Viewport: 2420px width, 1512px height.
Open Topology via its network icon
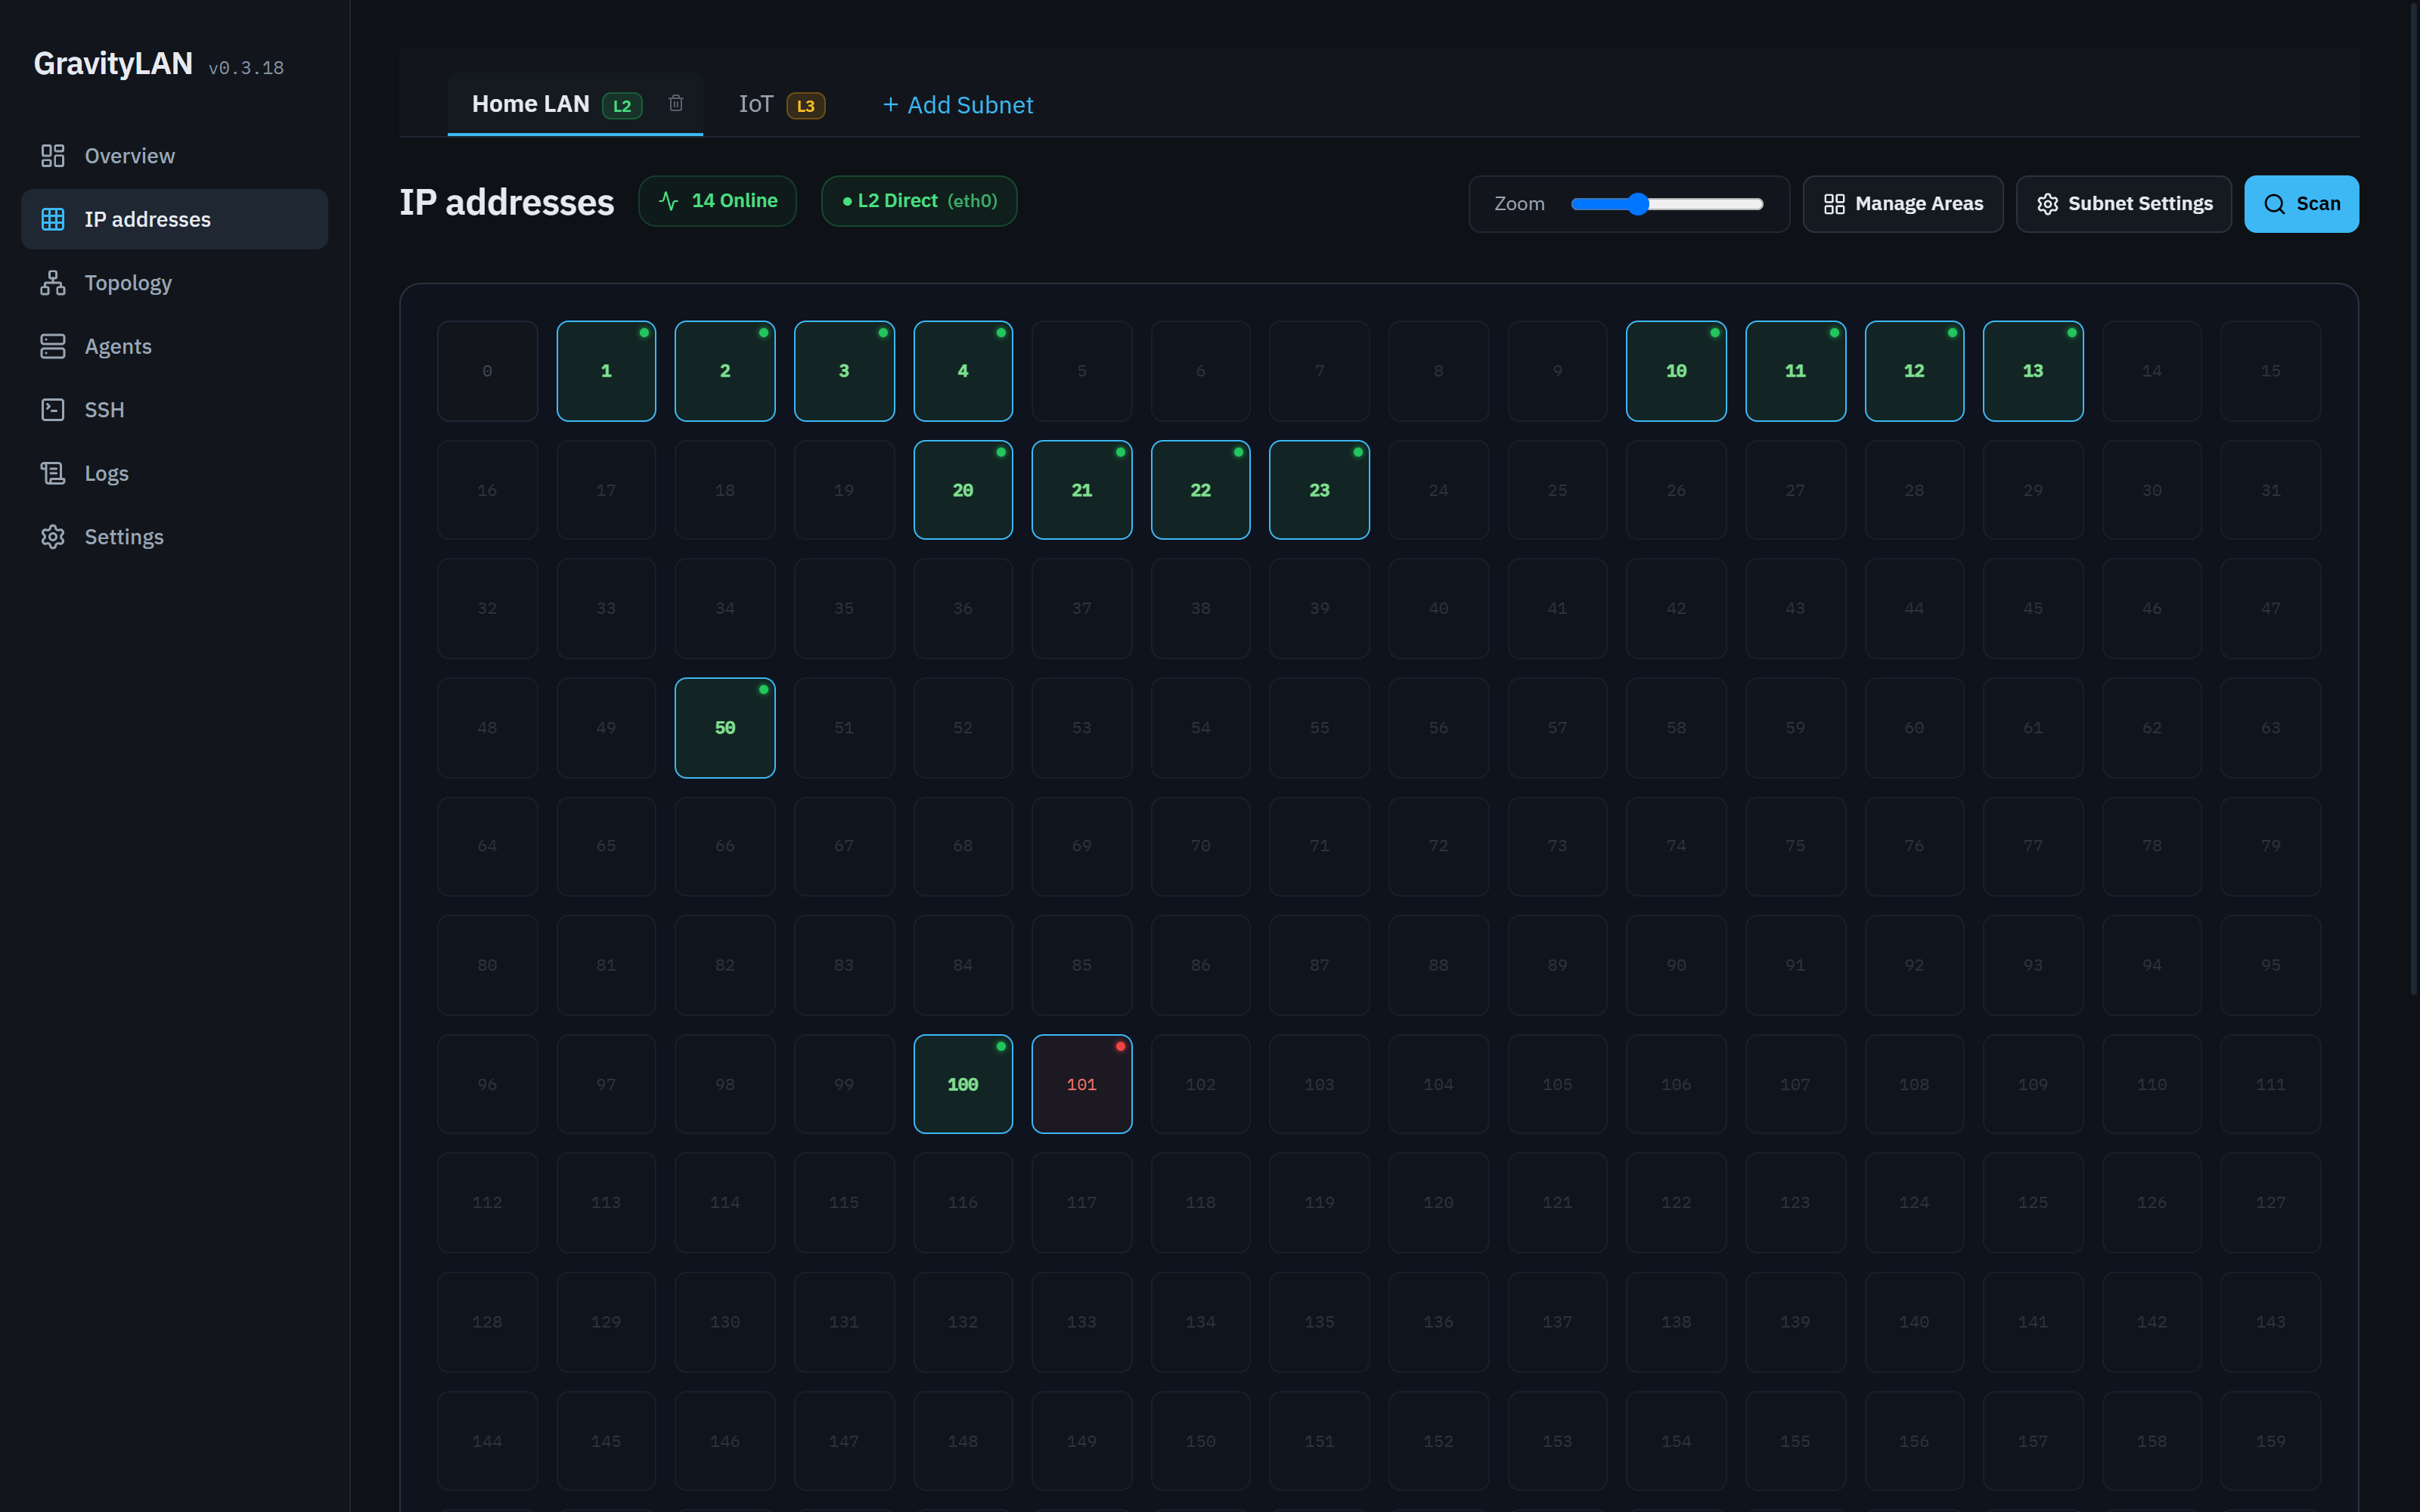52,283
